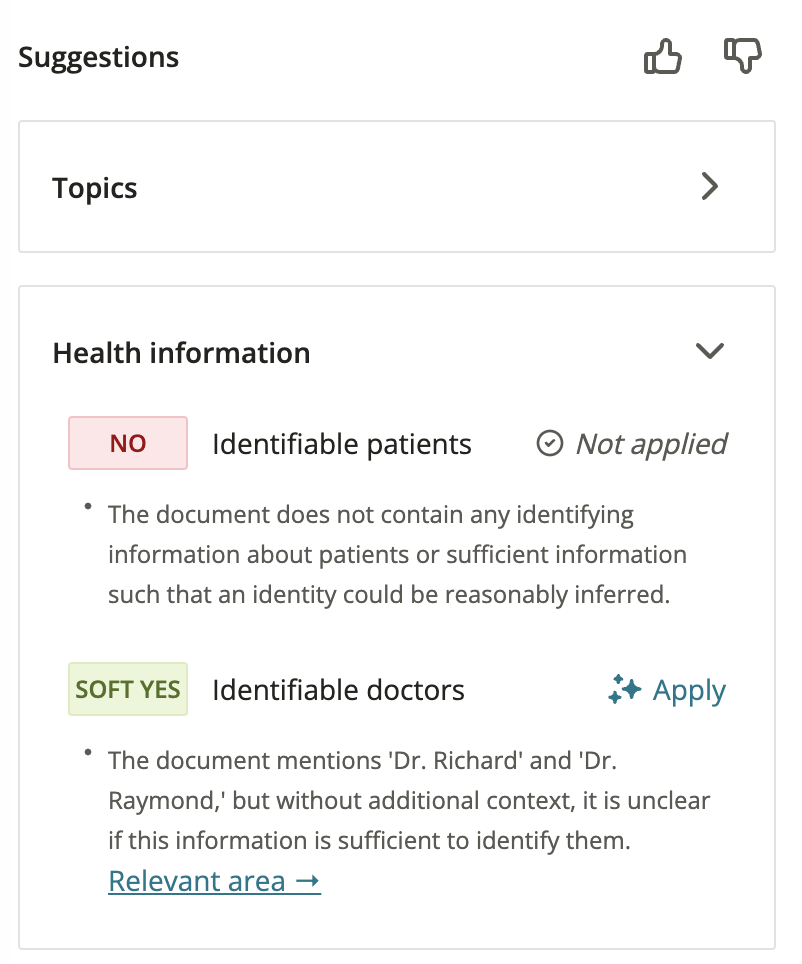Click the Suggestions heading
Viewport: 802px width, 964px height.
pyautogui.click(x=98, y=57)
